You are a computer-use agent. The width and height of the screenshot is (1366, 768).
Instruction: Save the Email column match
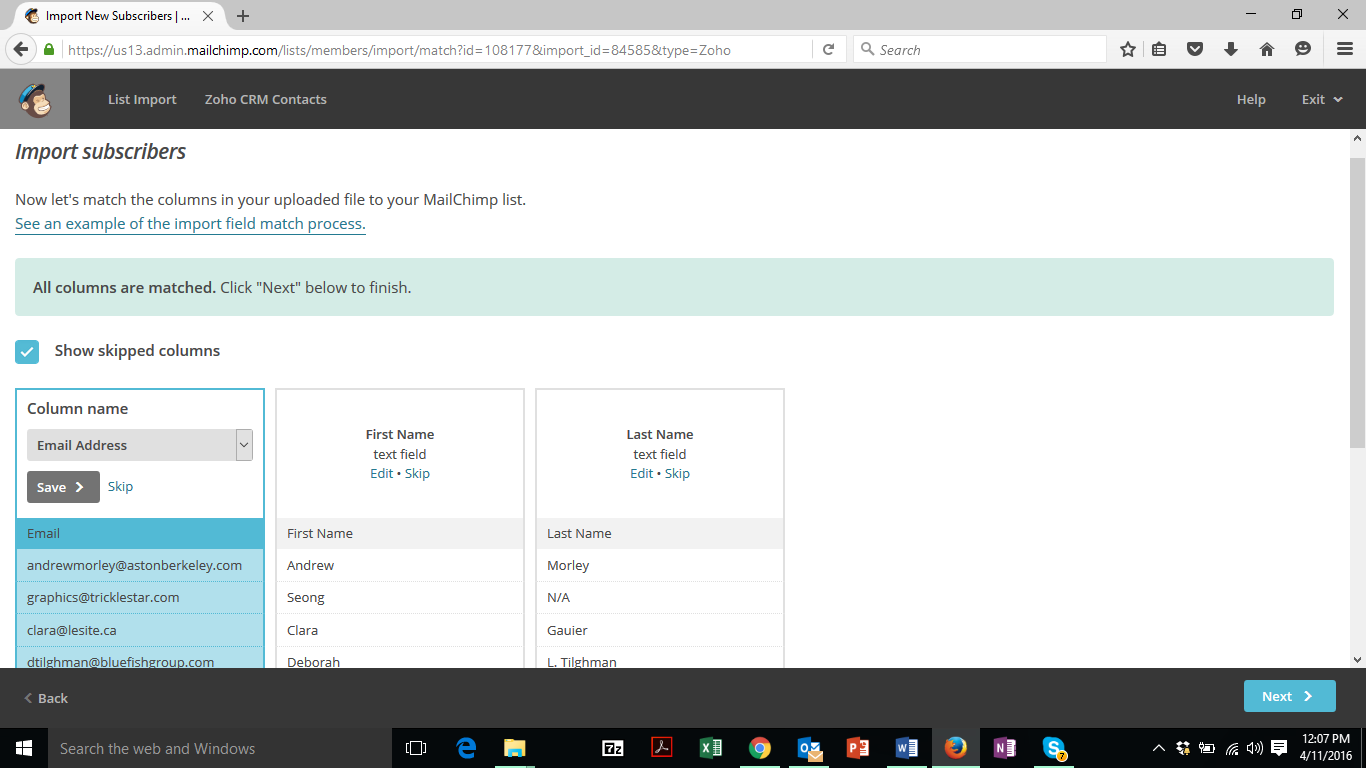click(x=63, y=487)
